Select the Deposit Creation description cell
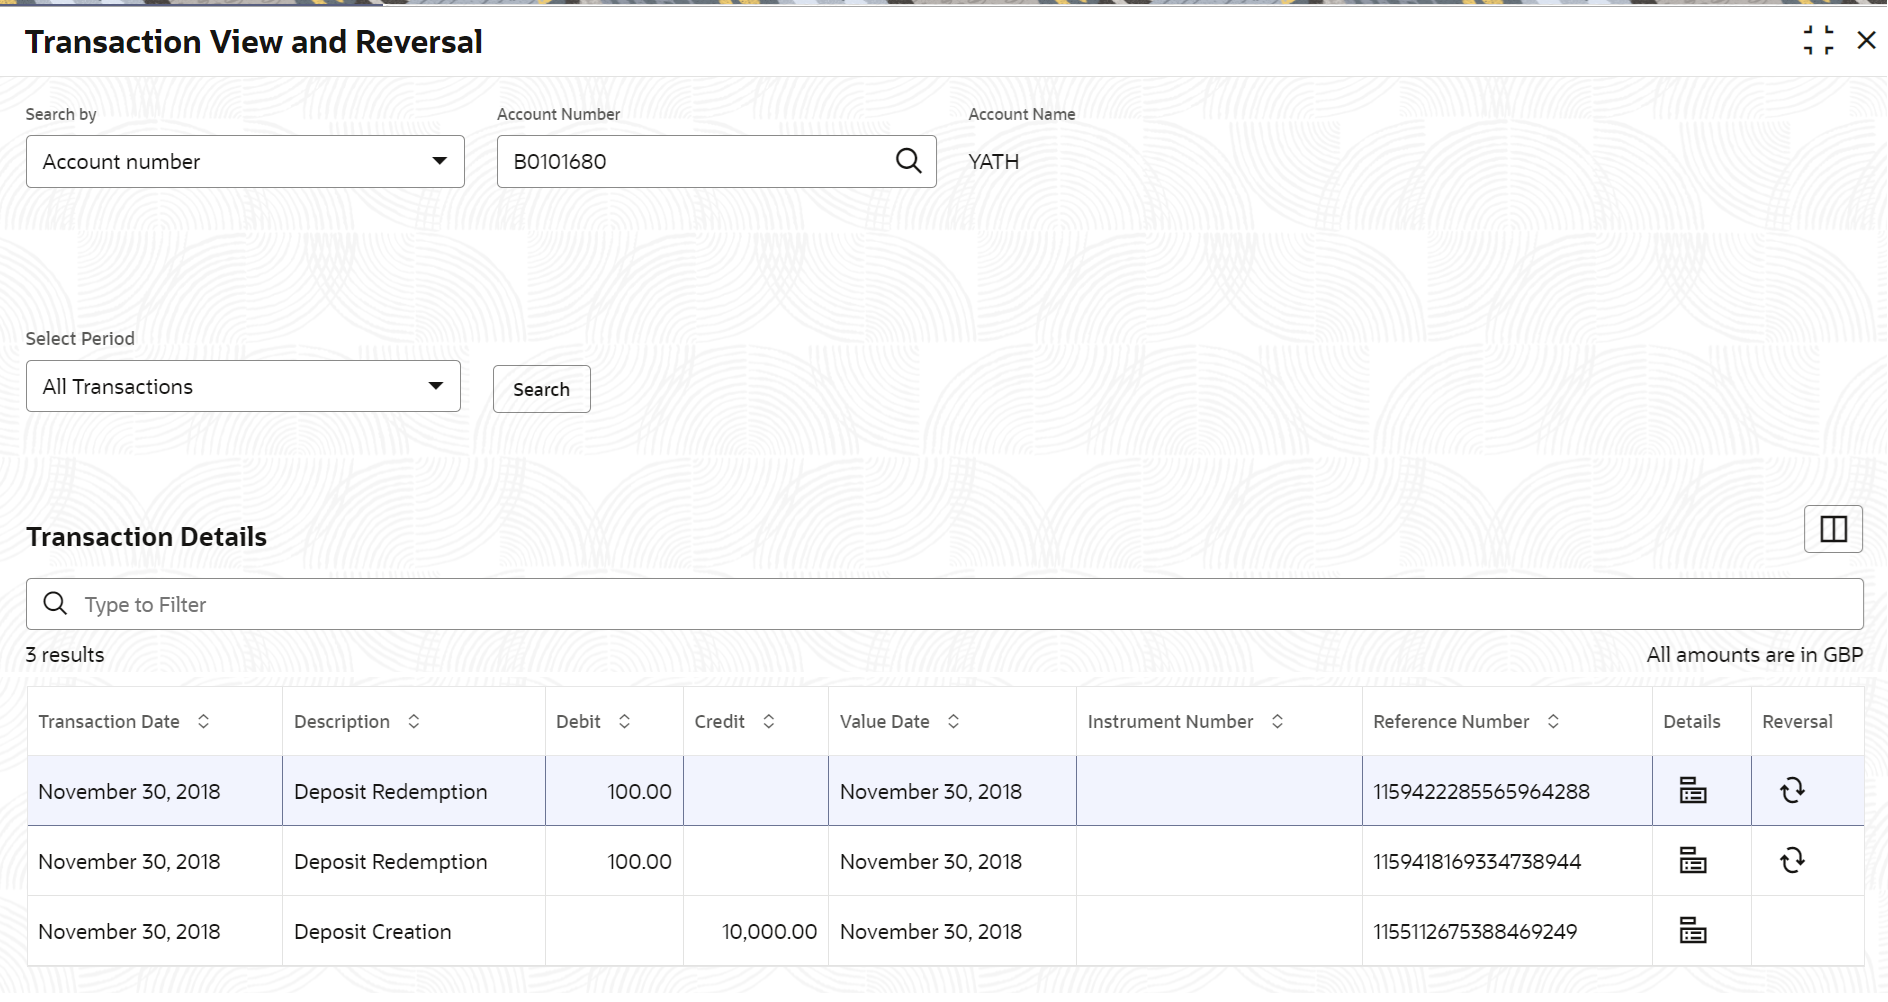Viewport: 1888px width, 1002px height. click(x=414, y=931)
